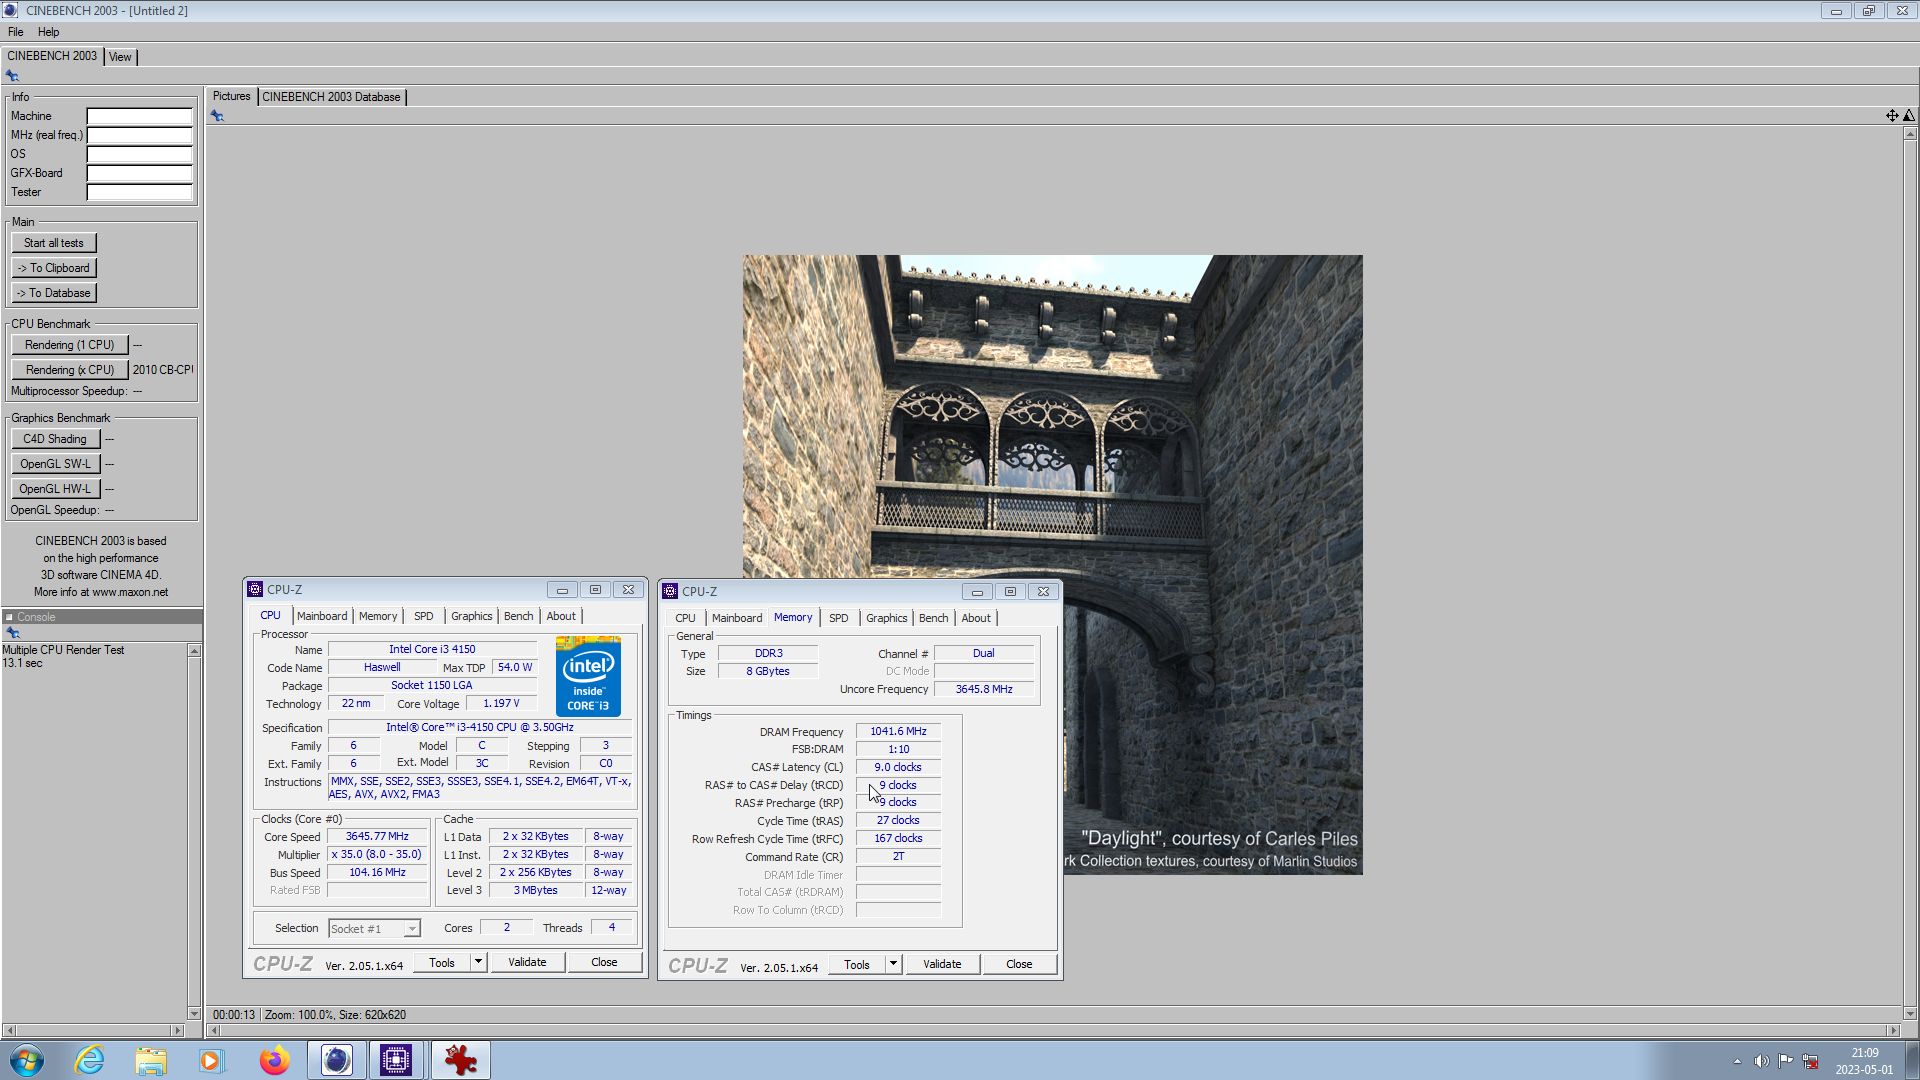Click the pin icon in Console panel
Viewport: 1920px width, 1080px height.
12,633
